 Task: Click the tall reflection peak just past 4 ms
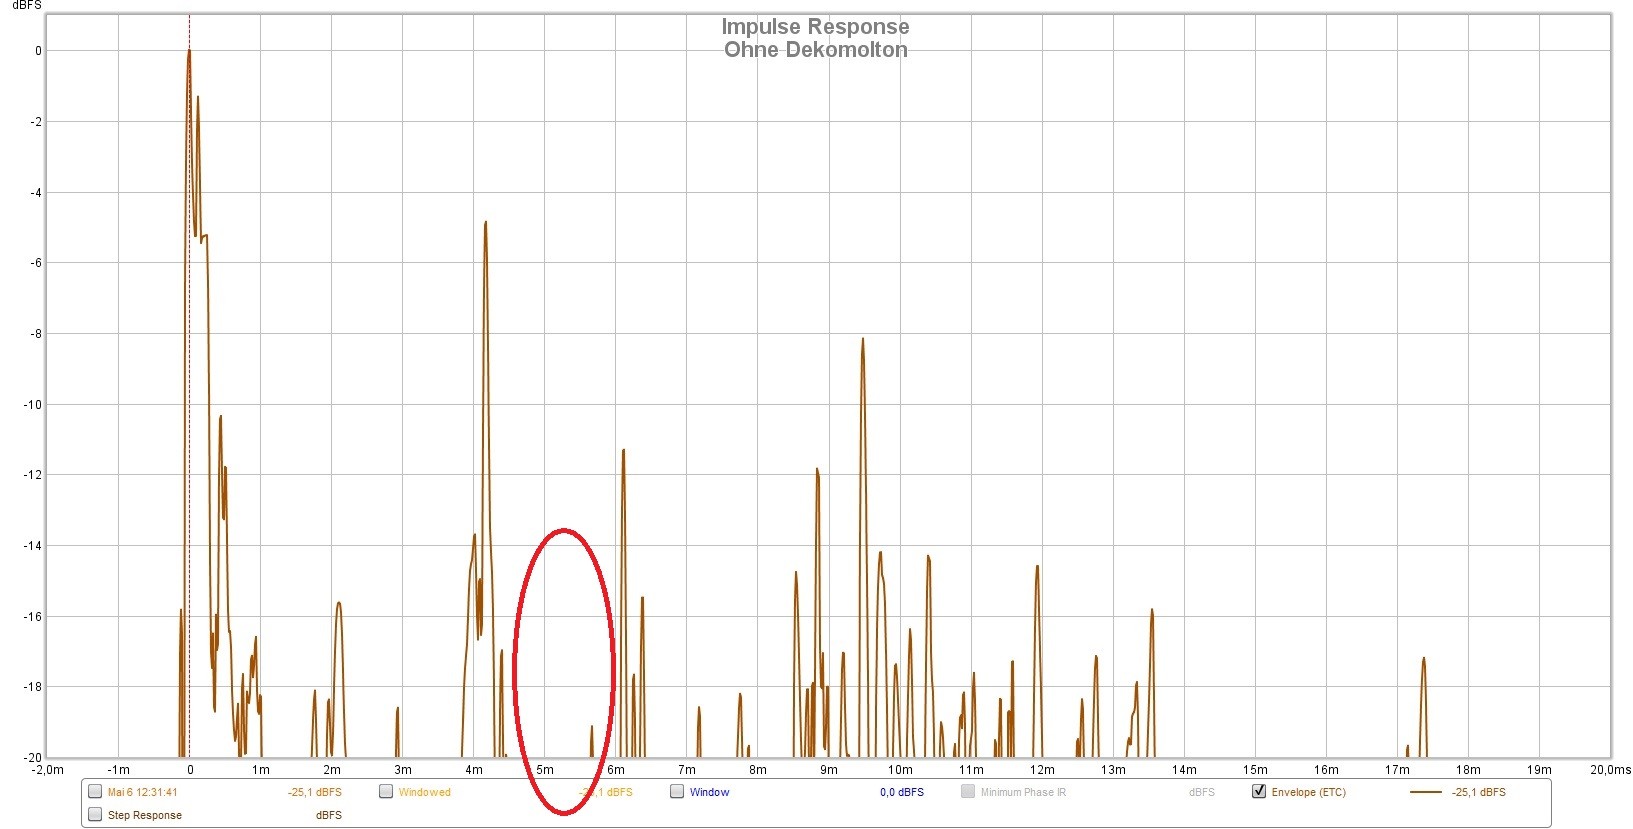click(486, 224)
